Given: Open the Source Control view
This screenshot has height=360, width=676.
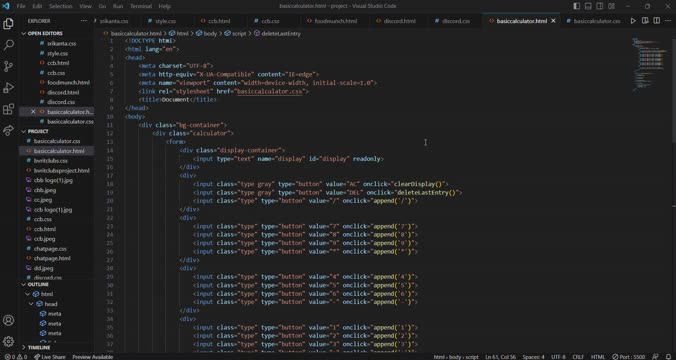Looking at the screenshot, I should (8, 66).
